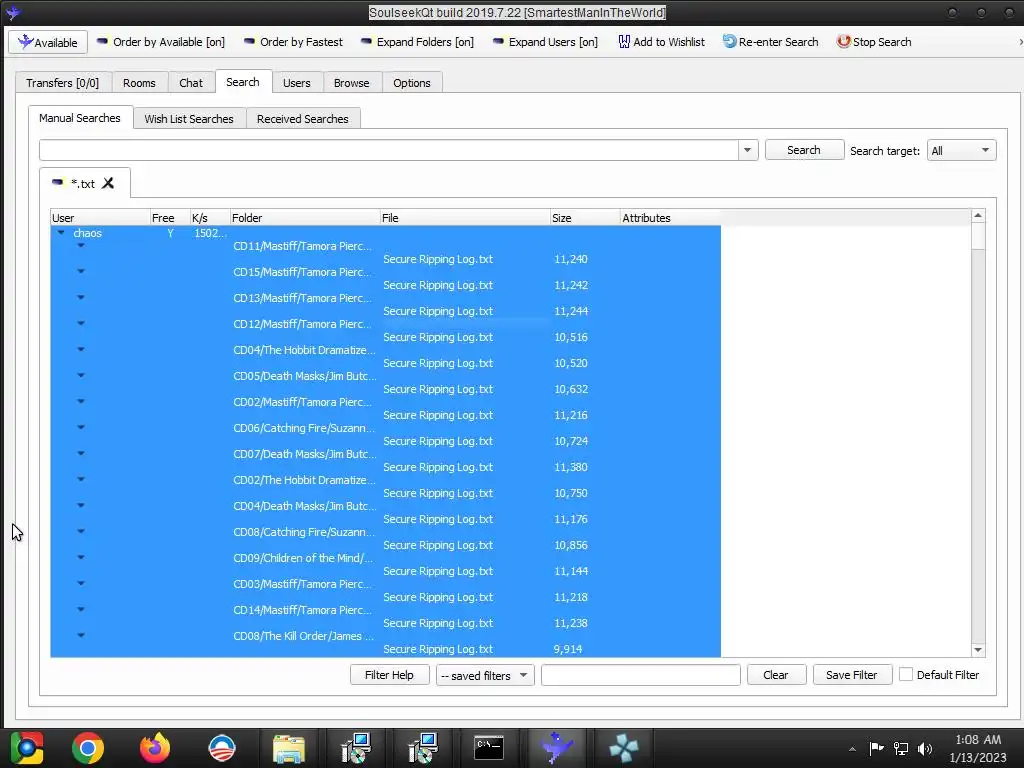Select the file sized 9,914
Viewport: 1024px width, 768px height.
tap(385, 649)
